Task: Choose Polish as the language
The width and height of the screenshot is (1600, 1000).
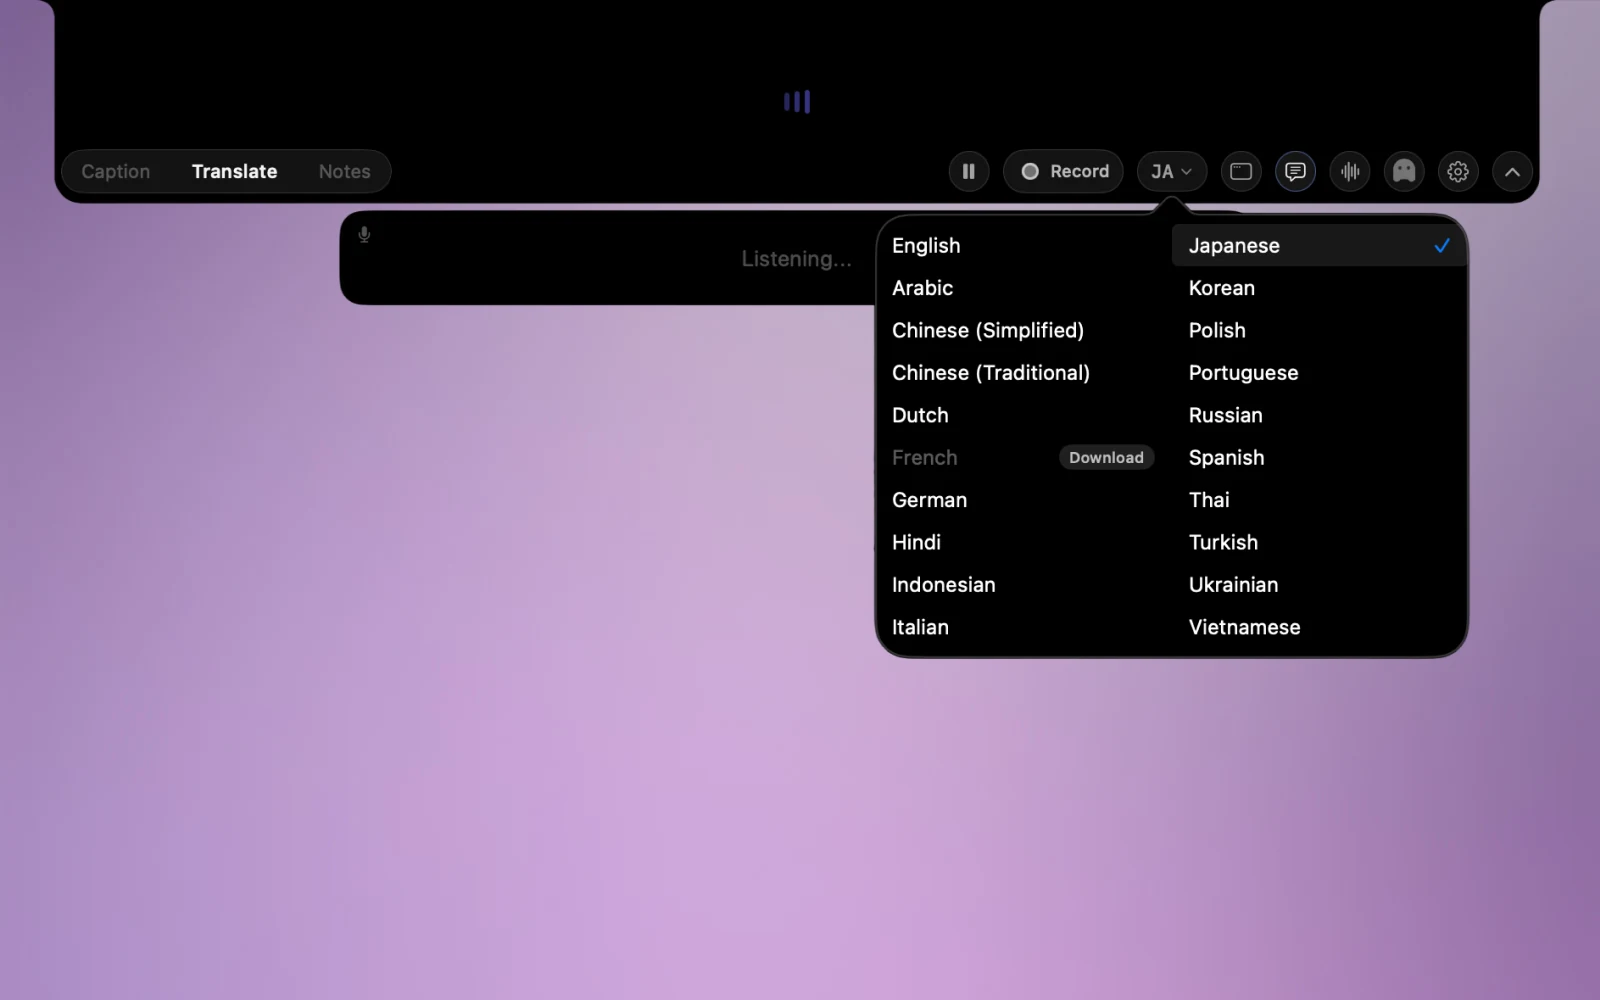Action: 1319,330
